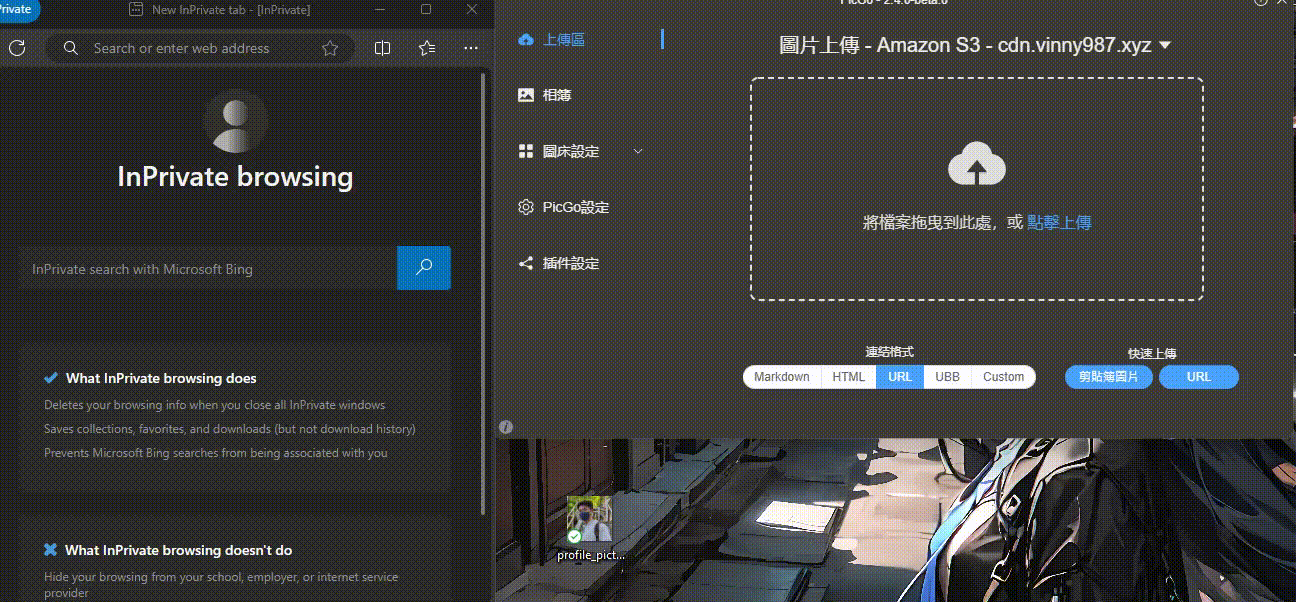Click the 點擊上傳 link
The height and width of the screenshot is (602, 1296).
pos(1059,222)
